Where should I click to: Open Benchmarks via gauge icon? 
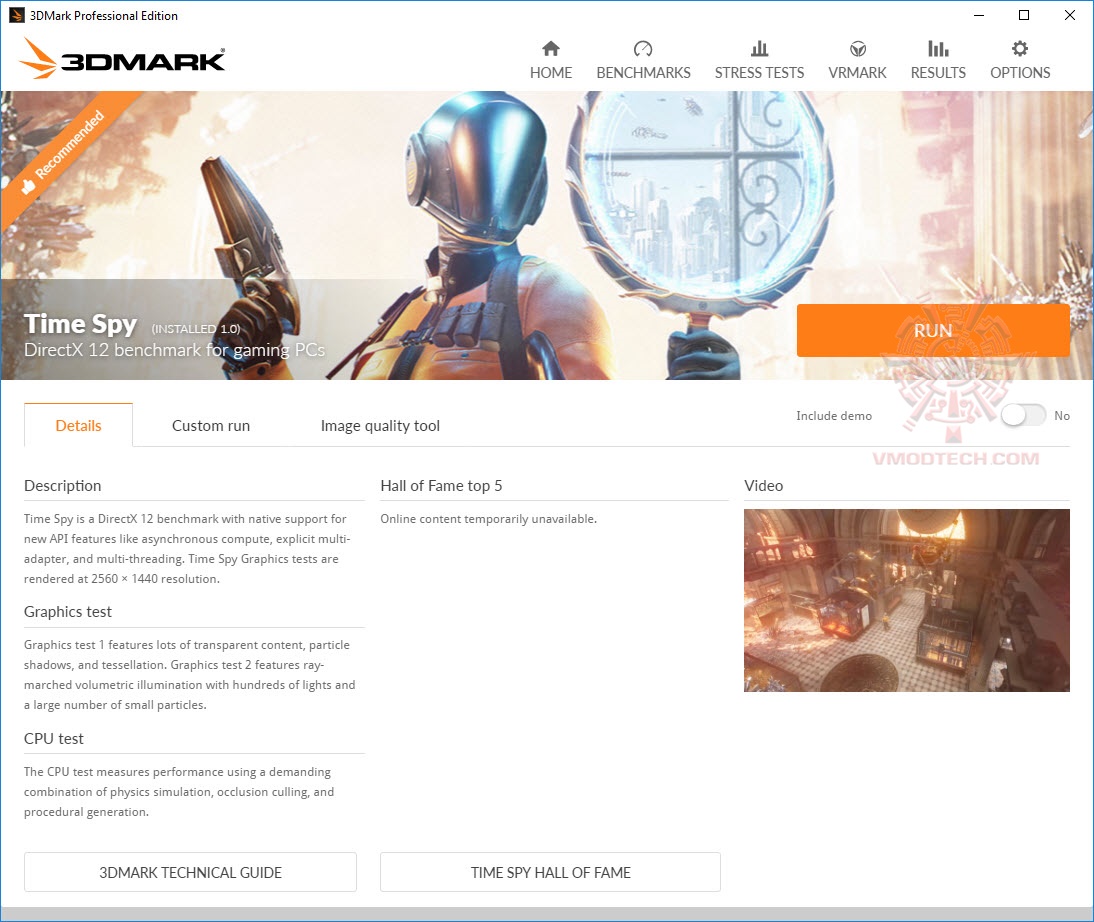click(643, 48)
